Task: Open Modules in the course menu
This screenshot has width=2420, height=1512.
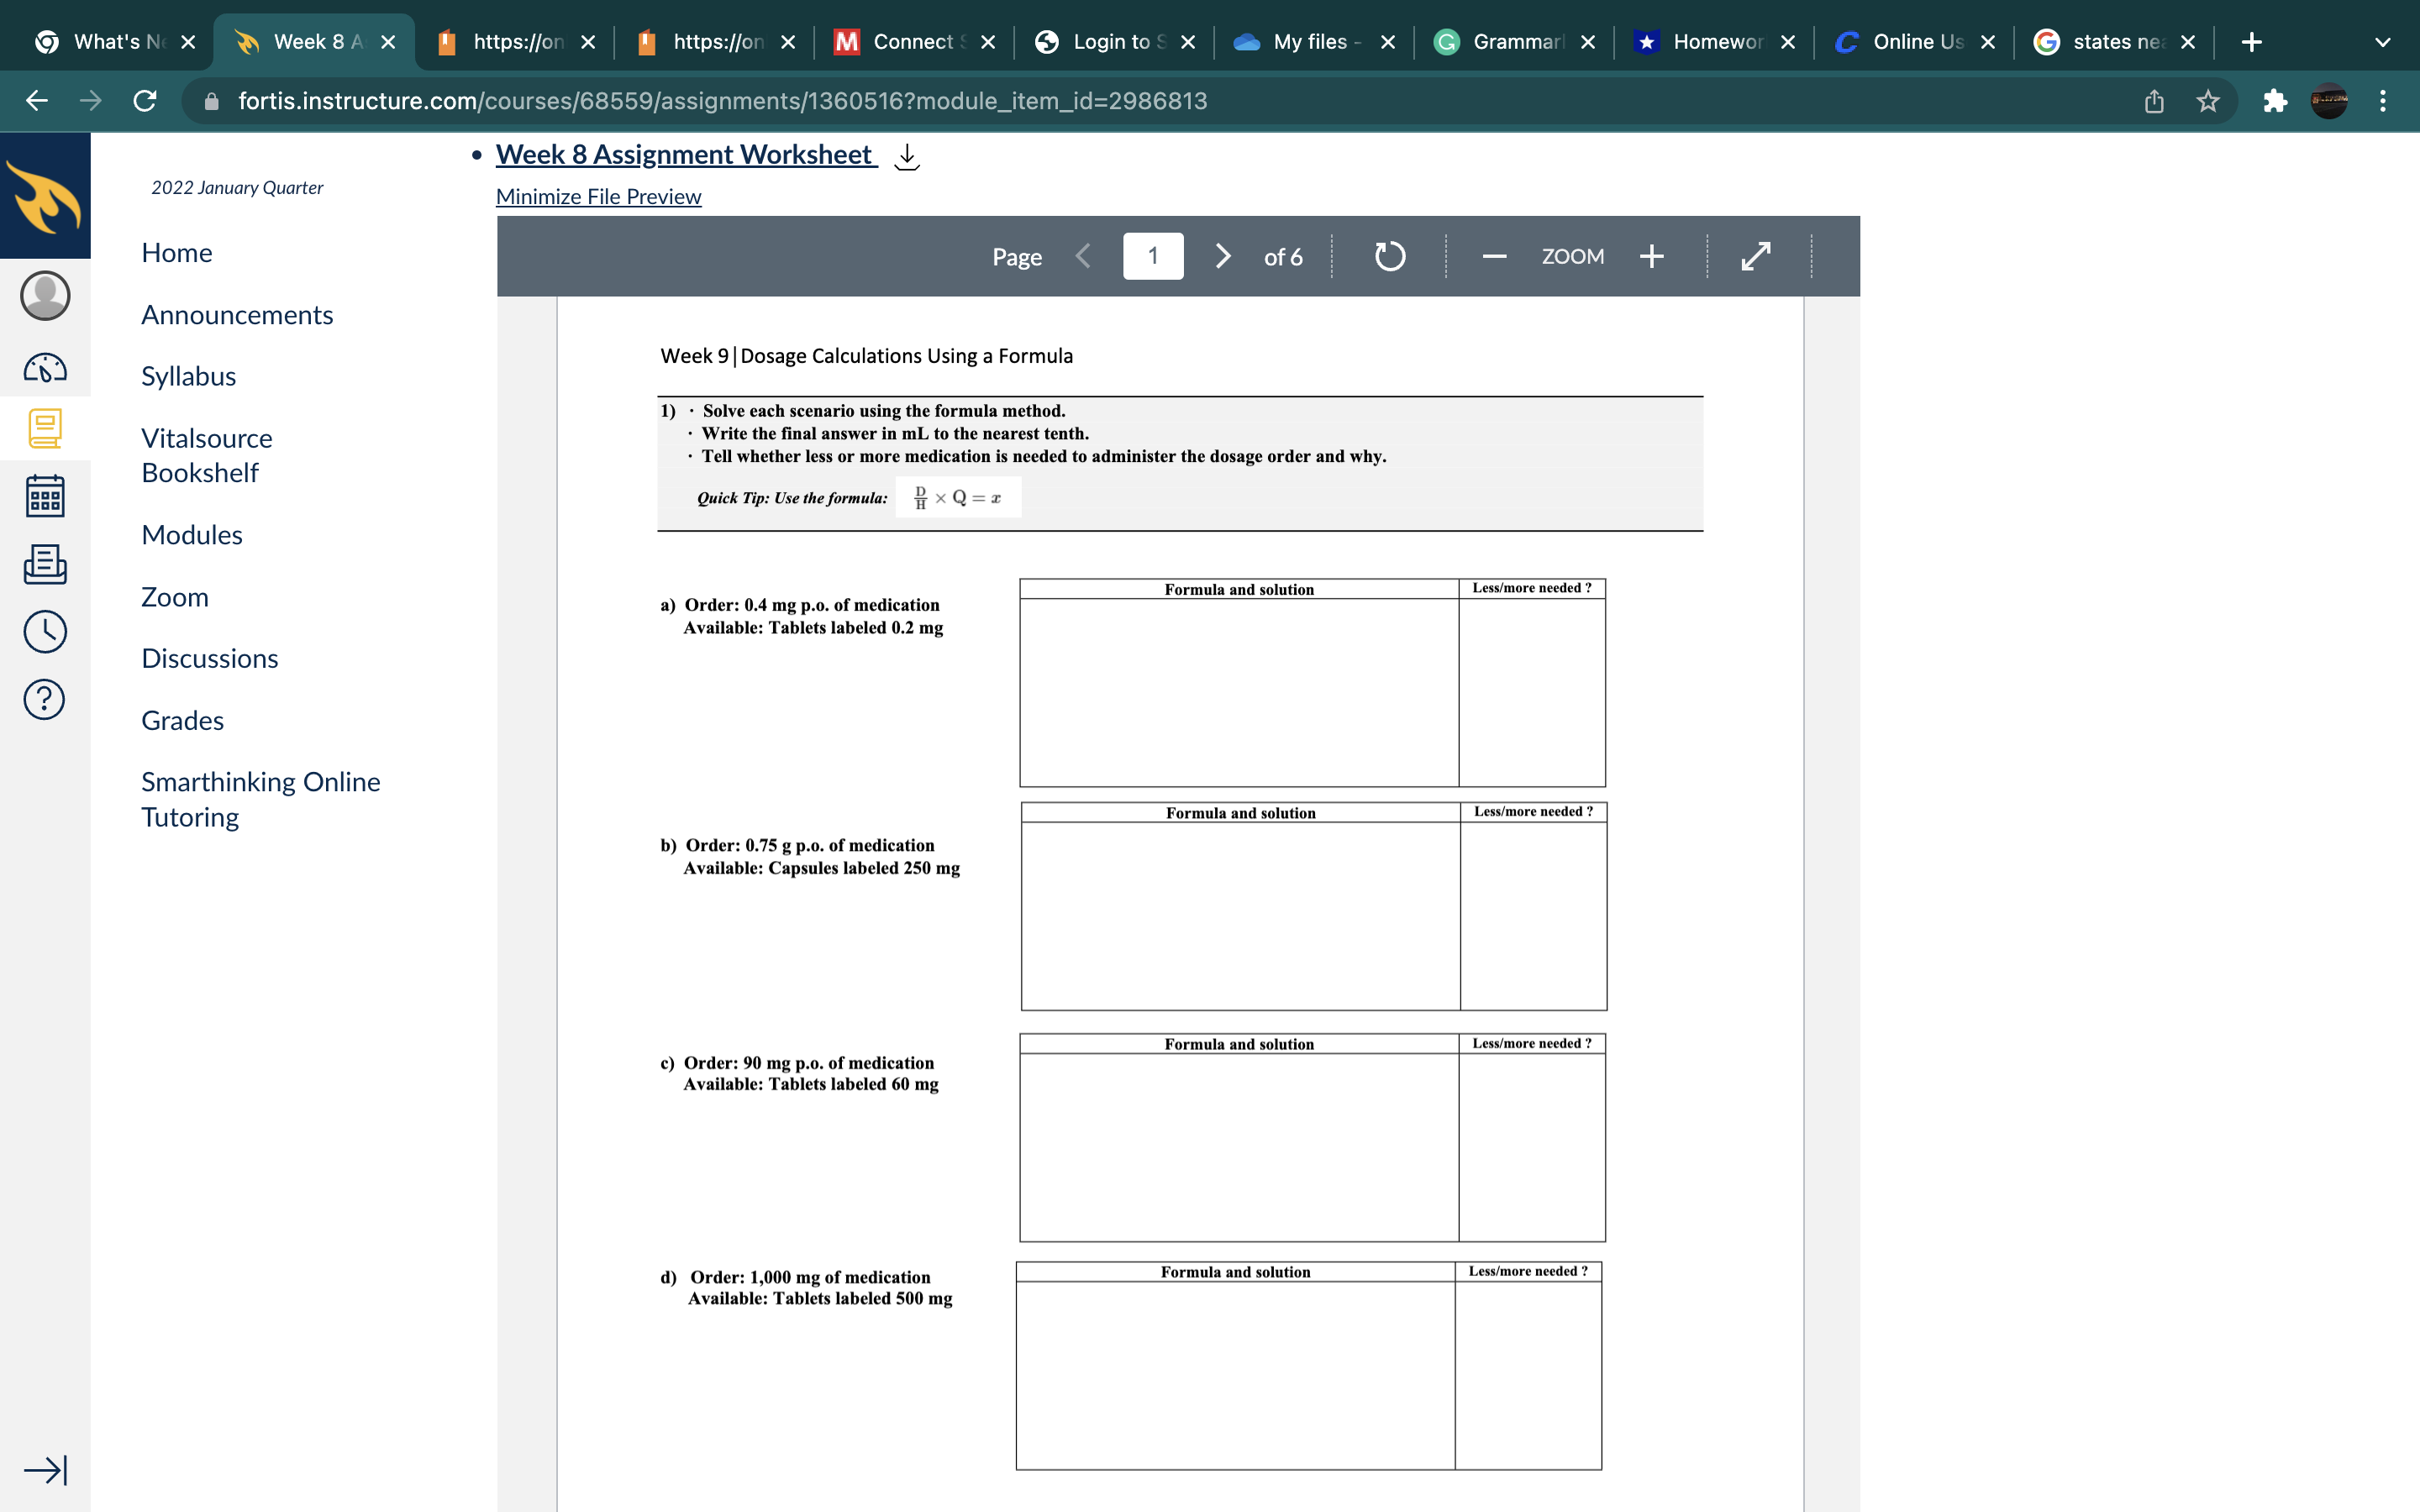Action: pyautogui.click(x=192, y=535)
